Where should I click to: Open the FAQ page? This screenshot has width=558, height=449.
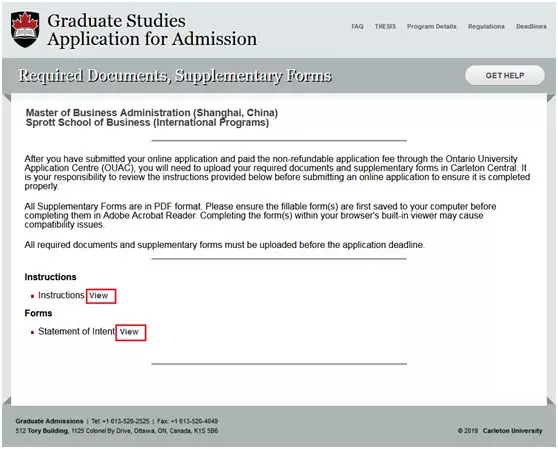click(357, 27)
